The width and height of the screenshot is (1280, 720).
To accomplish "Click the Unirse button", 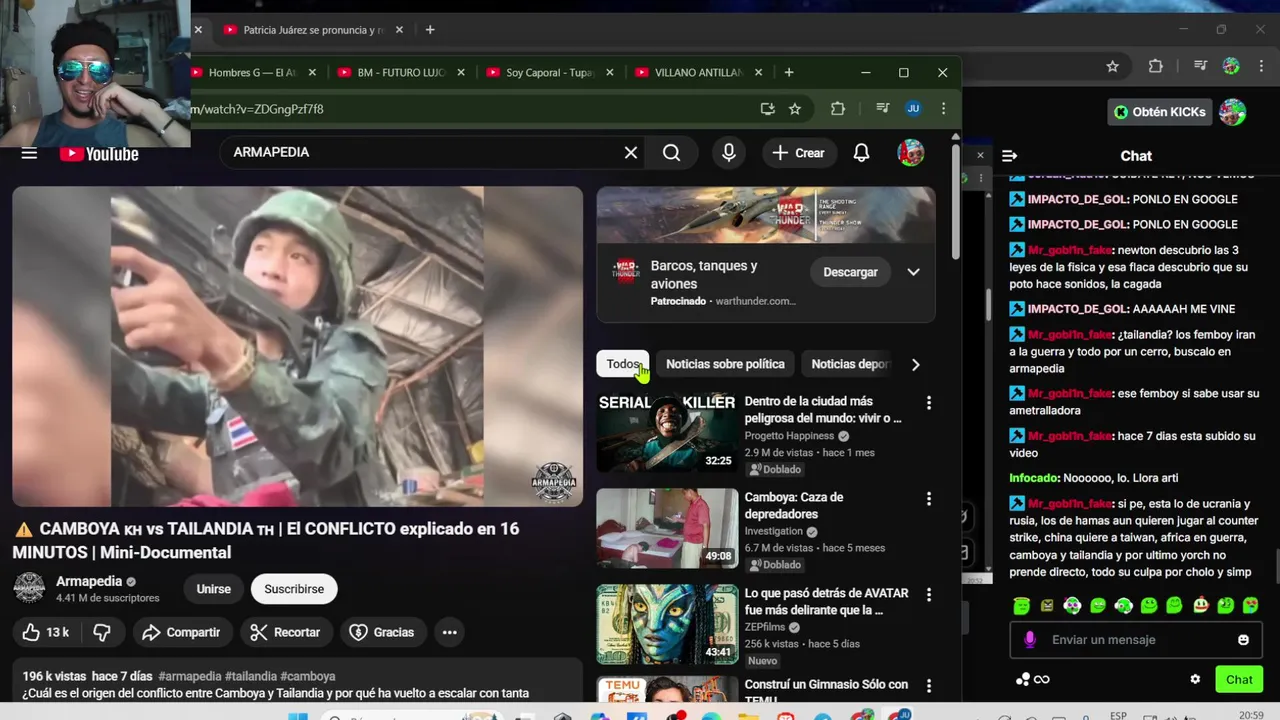I will [x=213, y=589].
